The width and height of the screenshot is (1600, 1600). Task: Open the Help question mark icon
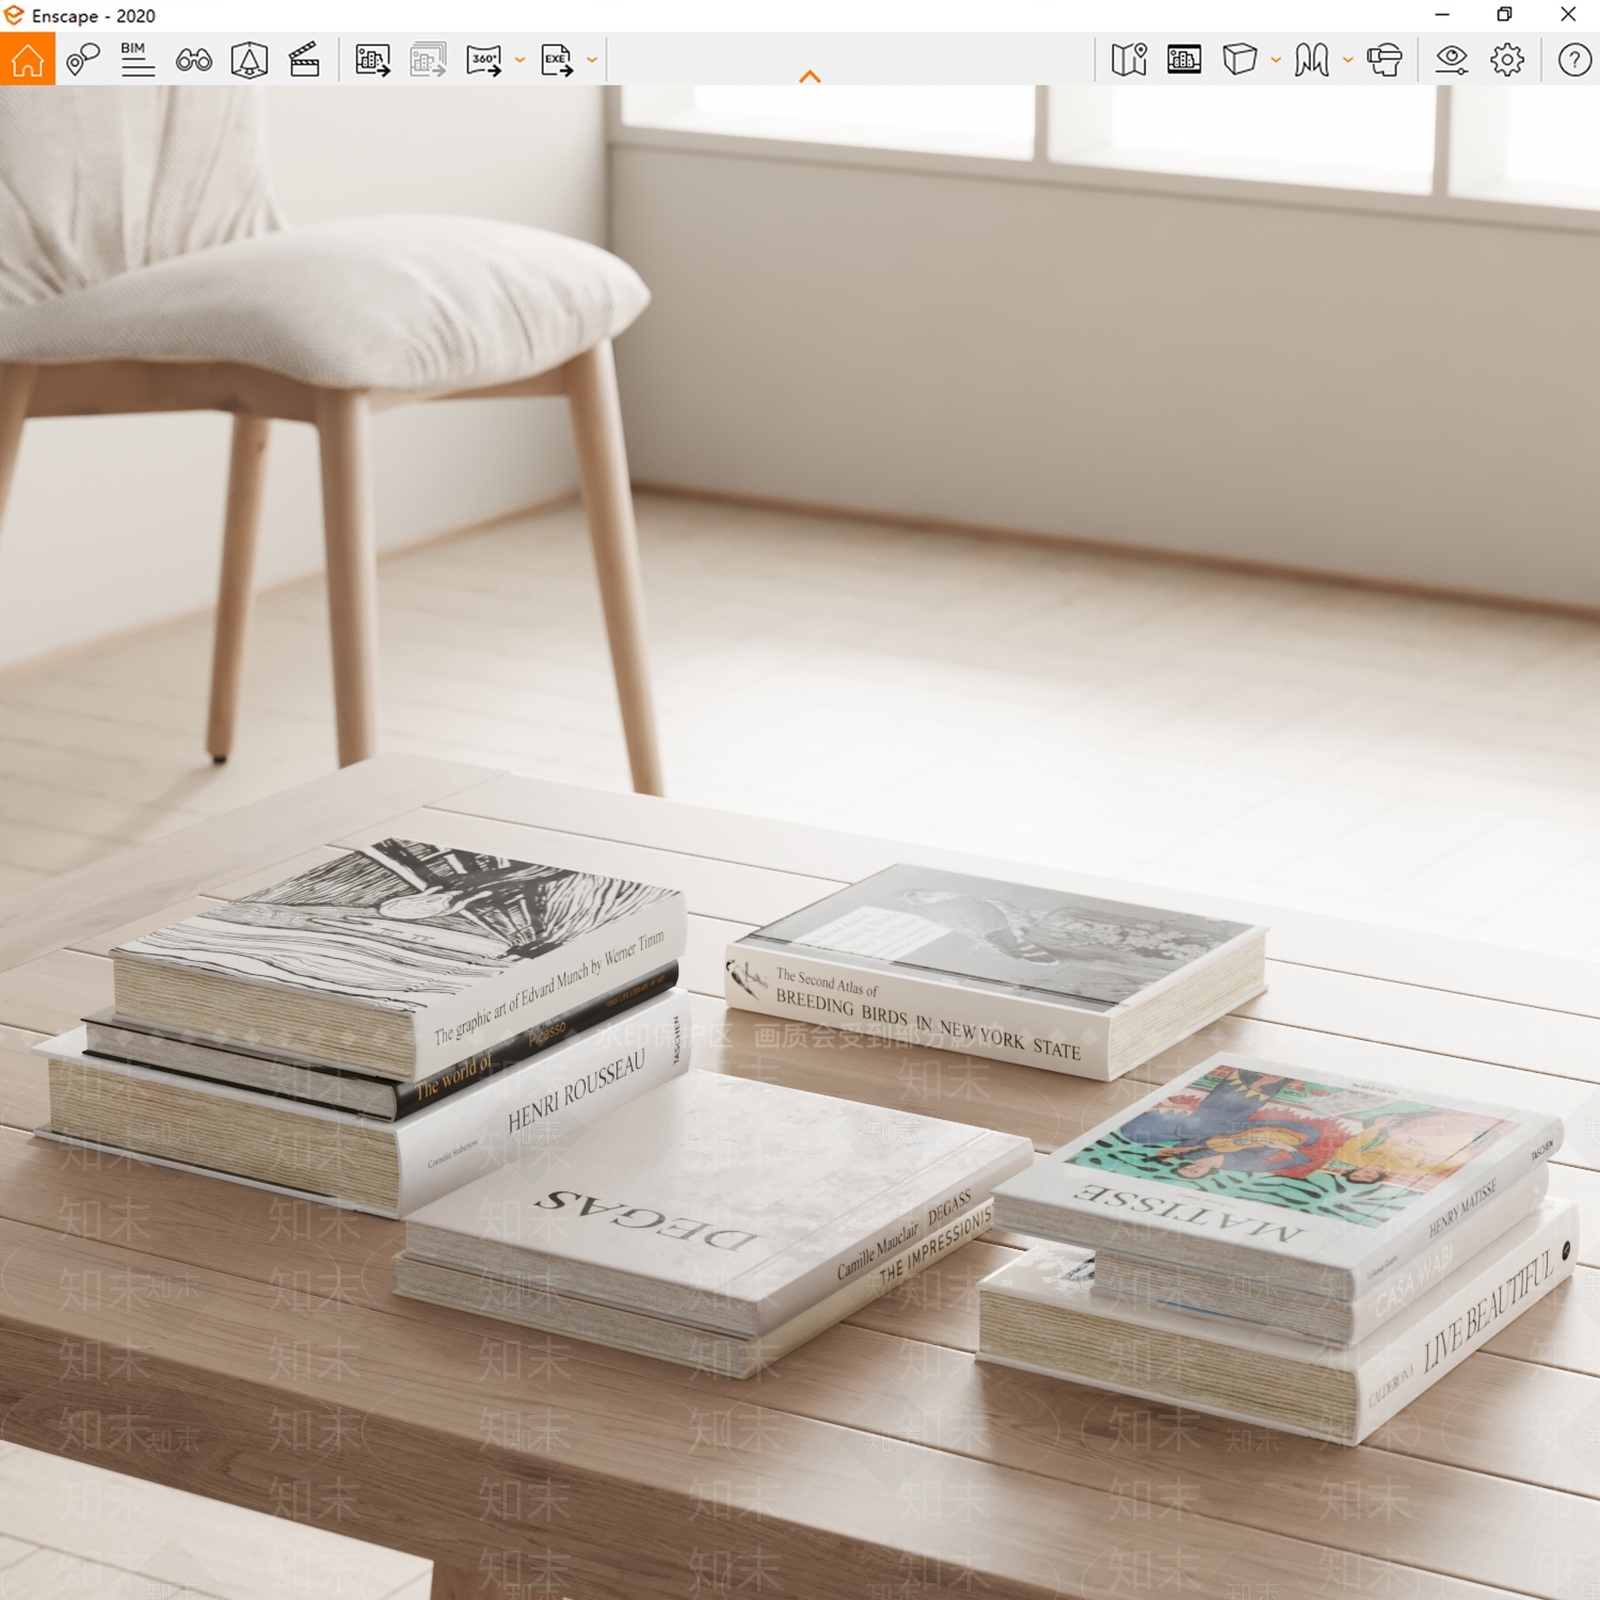1575,60
